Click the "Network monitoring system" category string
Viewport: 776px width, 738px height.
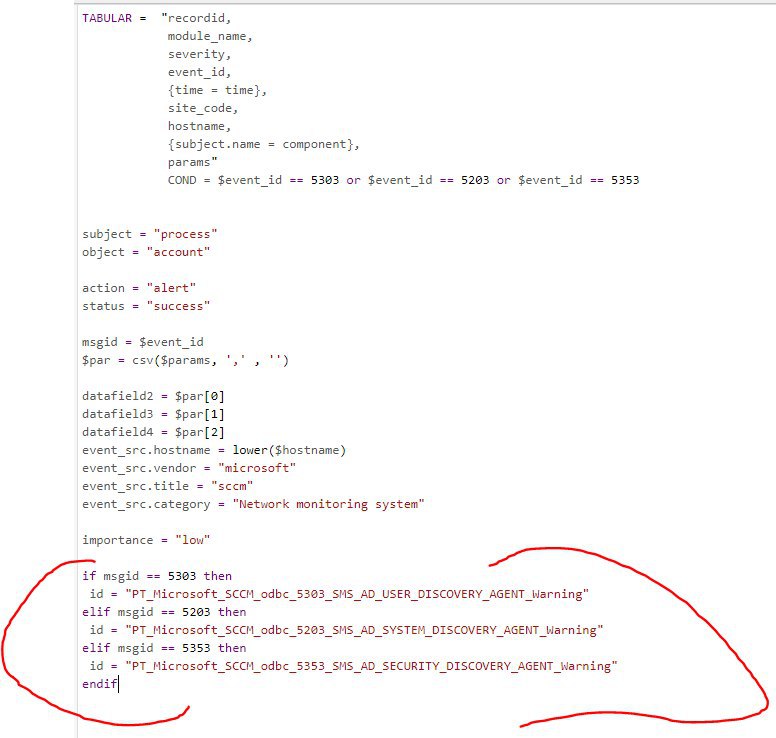(x=329, y=504)
